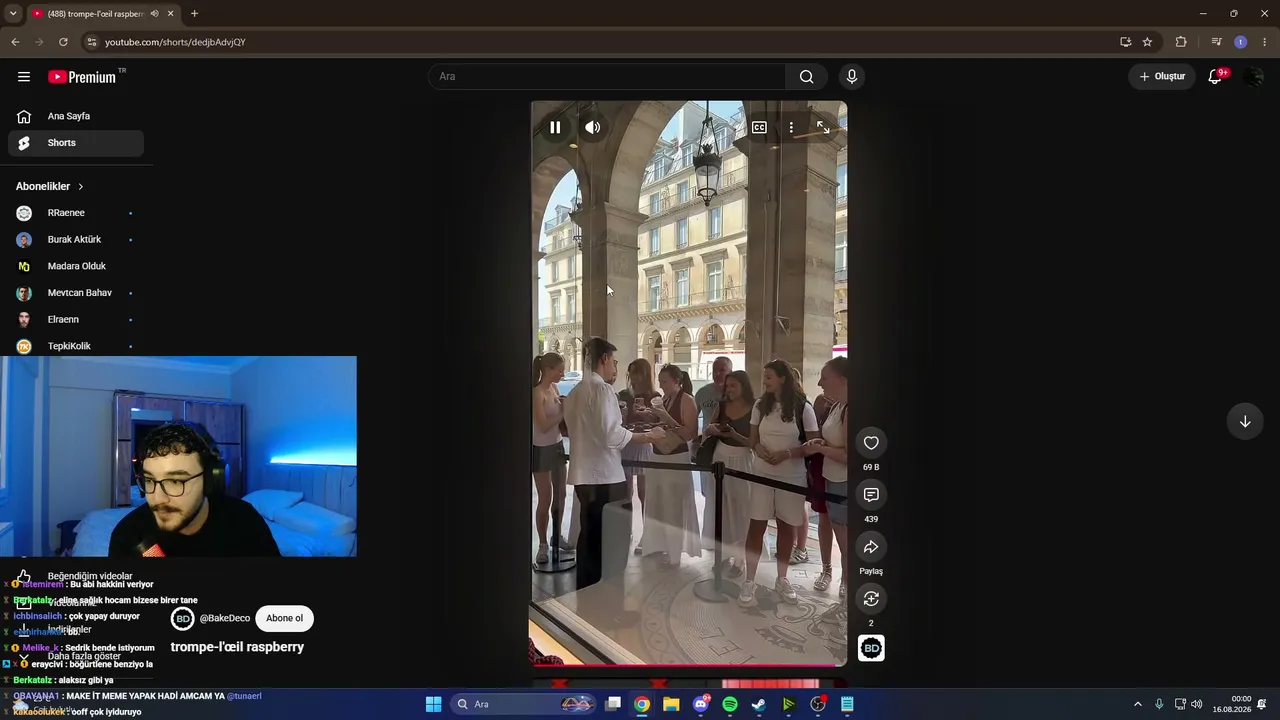Select Shorts in the sidebar

pyautogui.click(x=76, y=143)
